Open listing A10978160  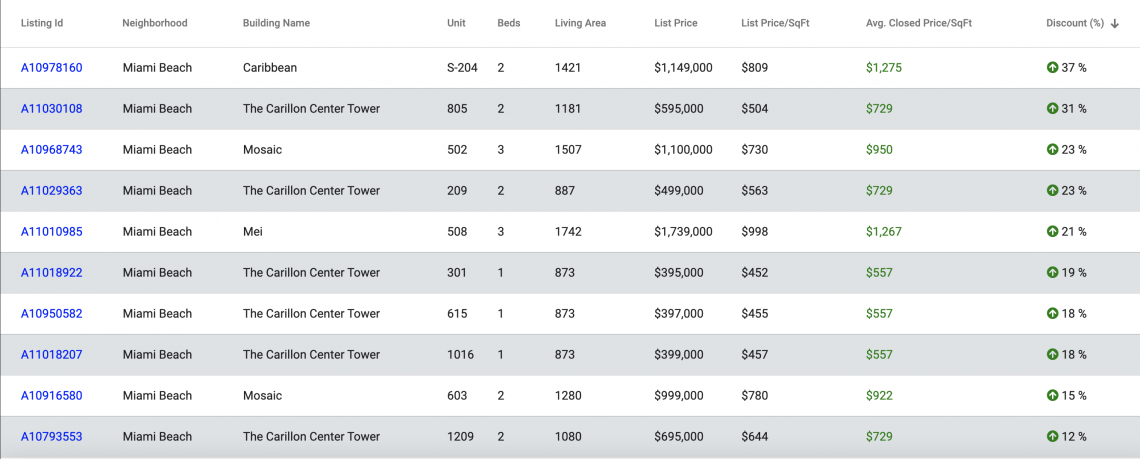point(52,68)
